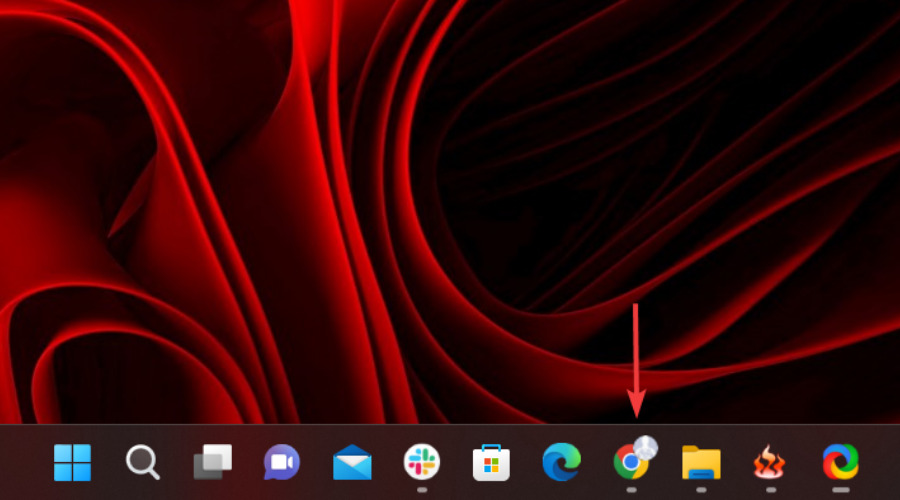Open Google Chrome taskbar icon
The height and width of the screenshot is (500, 900).
pyautogui.click(x=630, y=463)
